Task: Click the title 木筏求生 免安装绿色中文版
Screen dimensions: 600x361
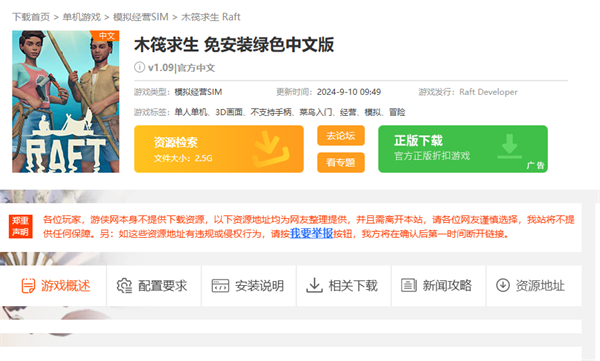Action: [234, 45]
